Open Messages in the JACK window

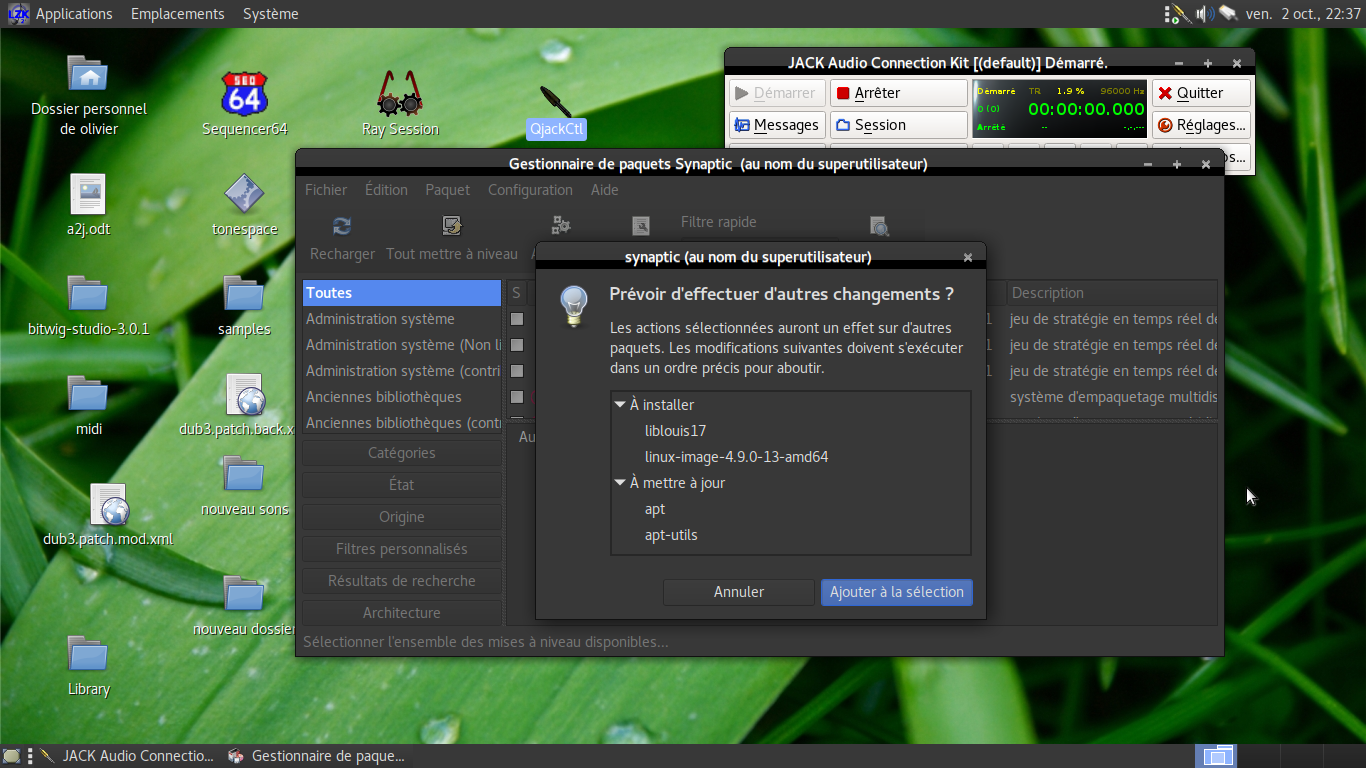tap(777, 125)
